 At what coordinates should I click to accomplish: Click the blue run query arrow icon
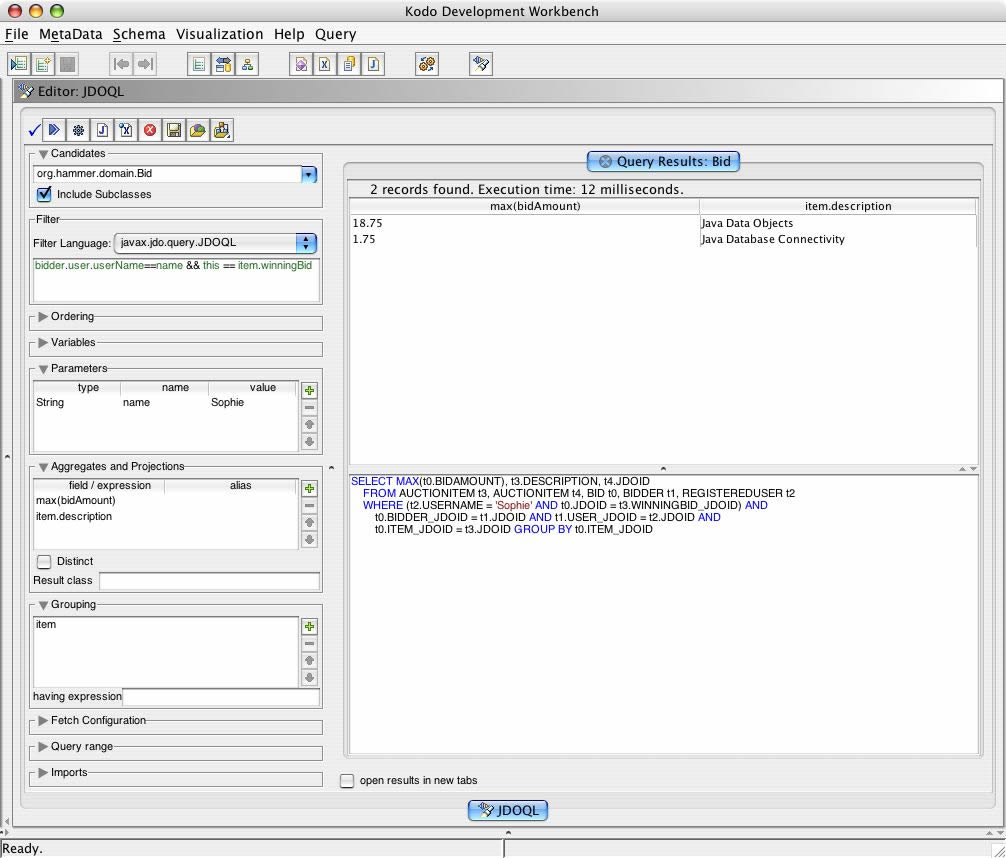[55, 130]
